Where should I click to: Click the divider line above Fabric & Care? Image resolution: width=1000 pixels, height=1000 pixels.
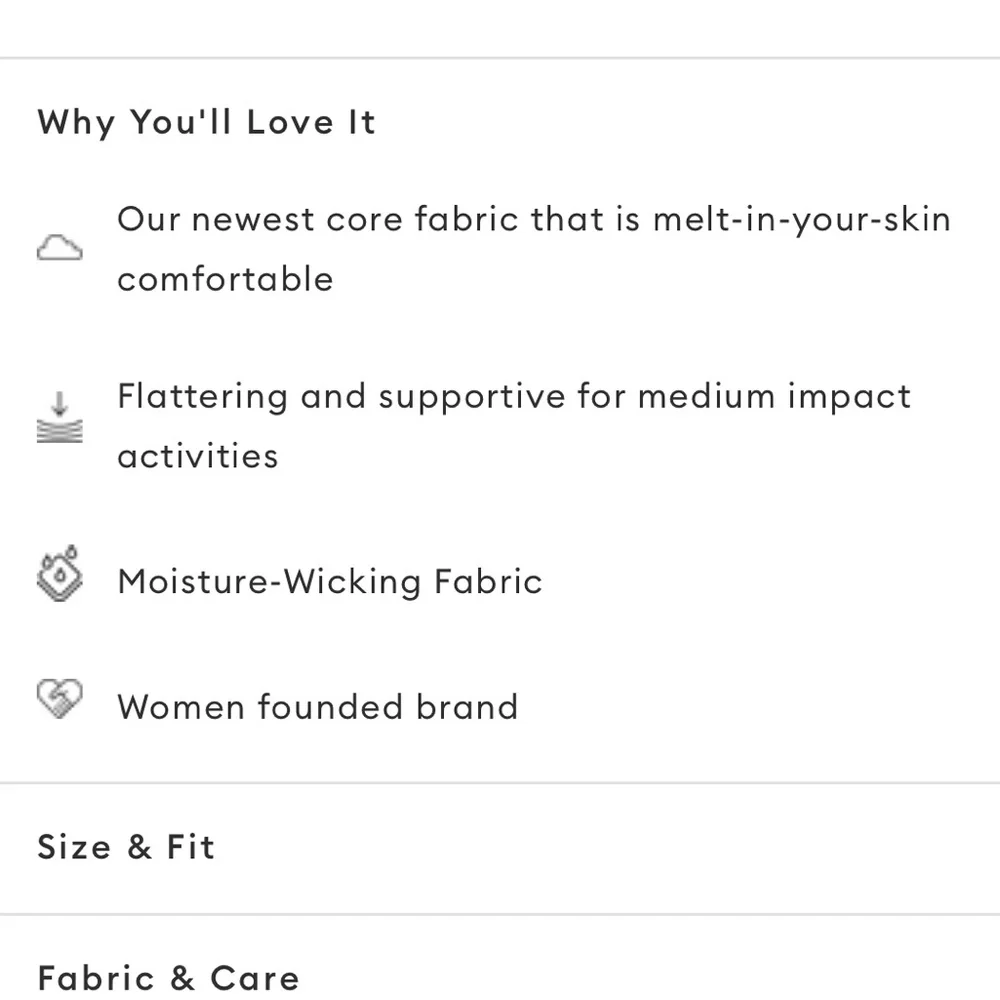tap(500, 915)
